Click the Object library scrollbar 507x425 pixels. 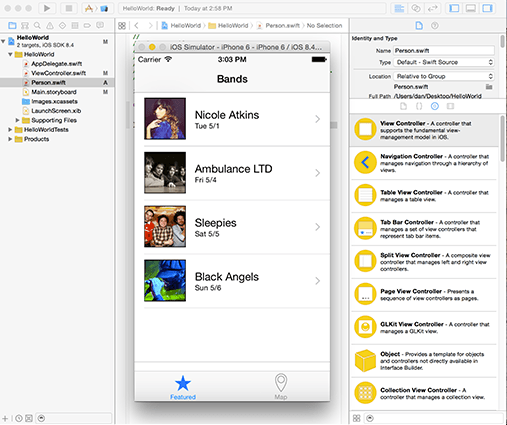(503, 138)
